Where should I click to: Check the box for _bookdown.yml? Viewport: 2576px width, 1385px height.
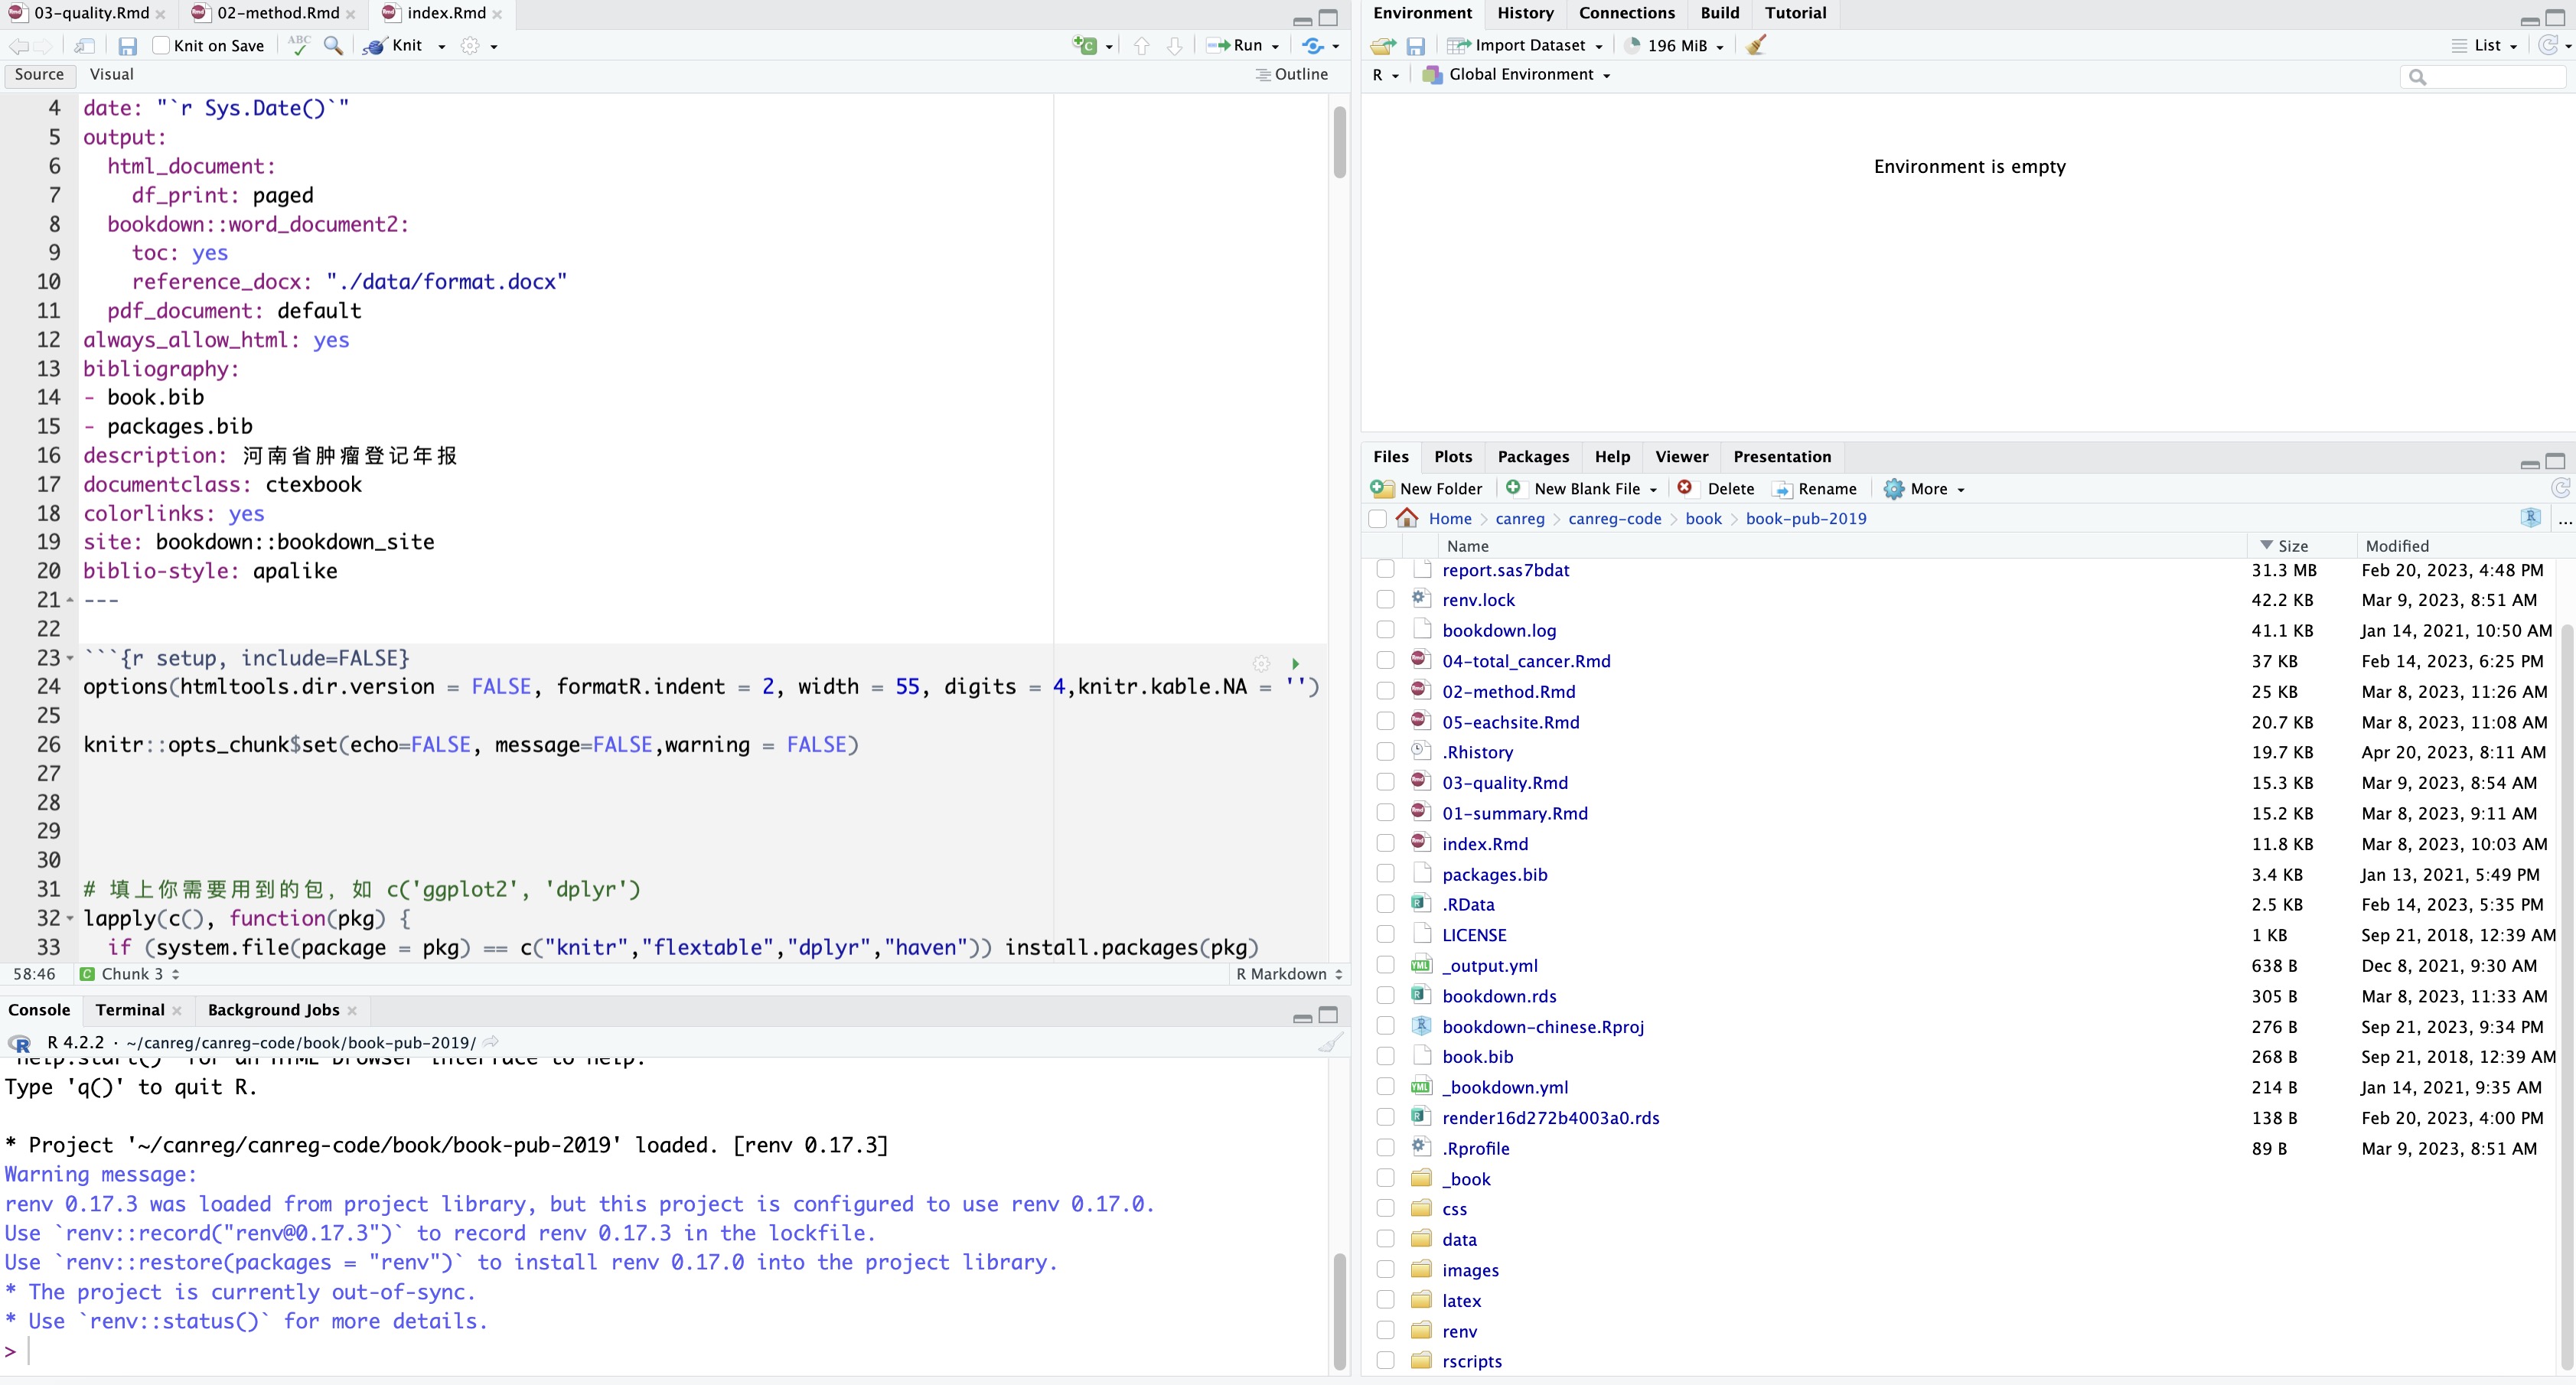coord(1385,1086)
